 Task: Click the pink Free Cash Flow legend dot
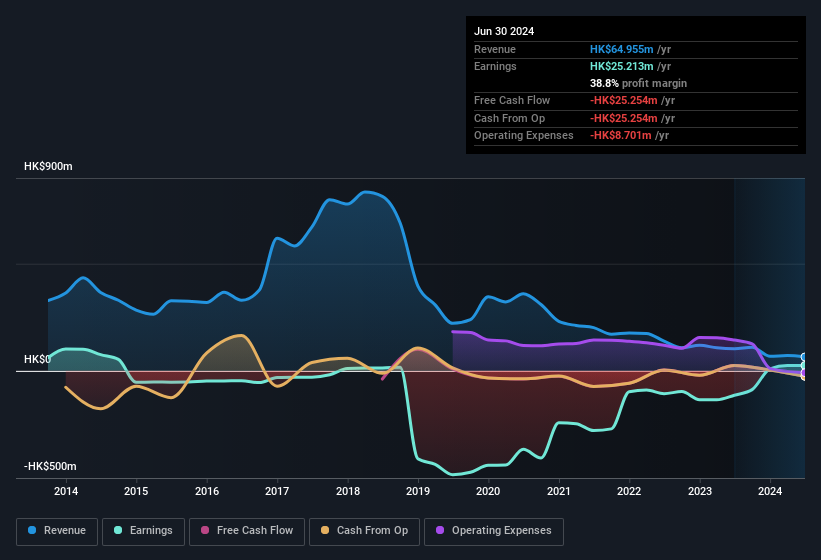coord(205,530)
